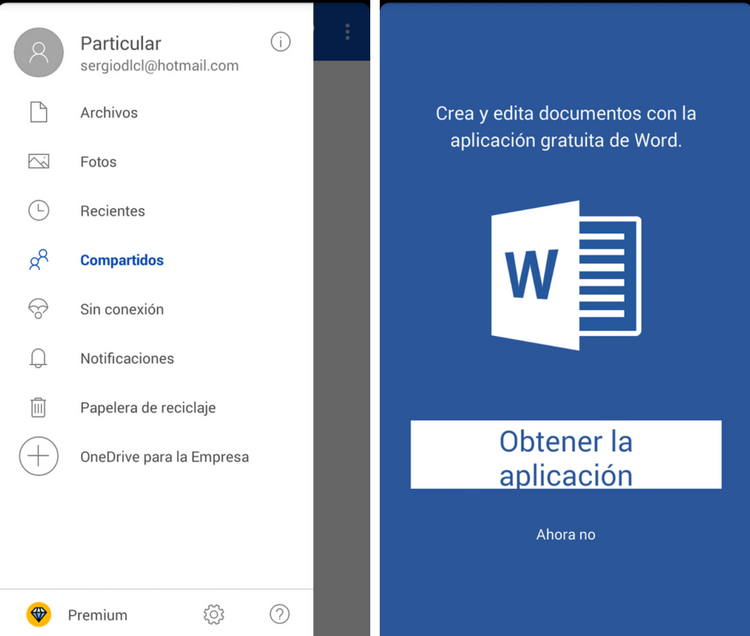Click the Sin conexión parachute icon
The image size is (750, 636).
(39, 309)
